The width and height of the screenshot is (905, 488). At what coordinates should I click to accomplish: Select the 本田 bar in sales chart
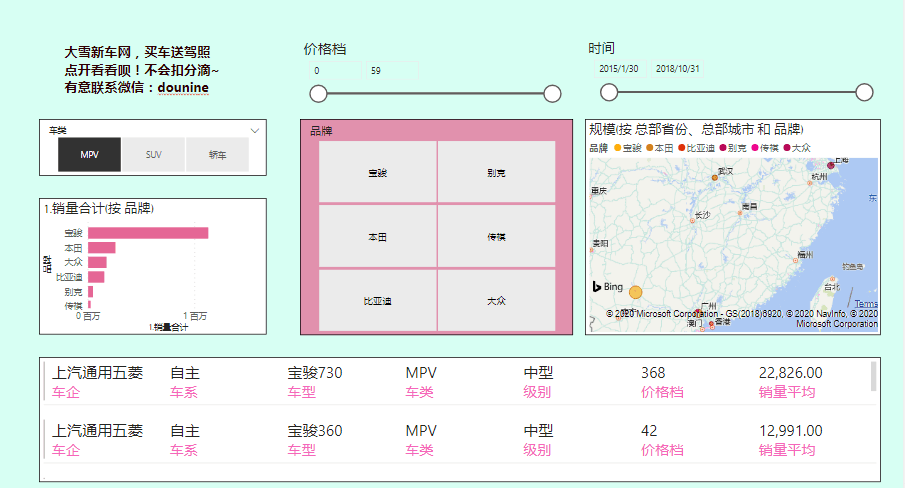[102, 248]
